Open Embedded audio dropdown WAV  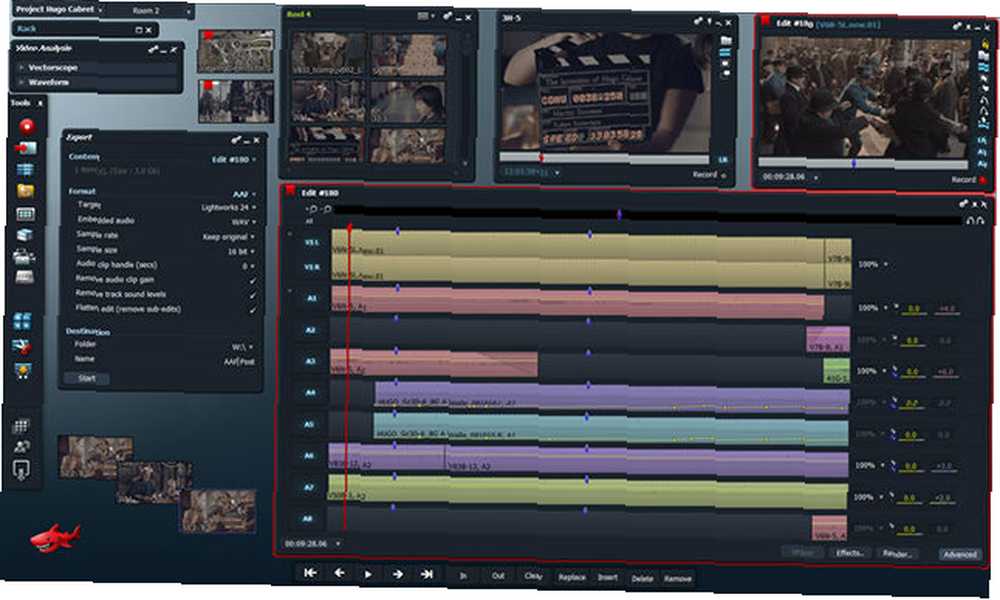point(244,223)
